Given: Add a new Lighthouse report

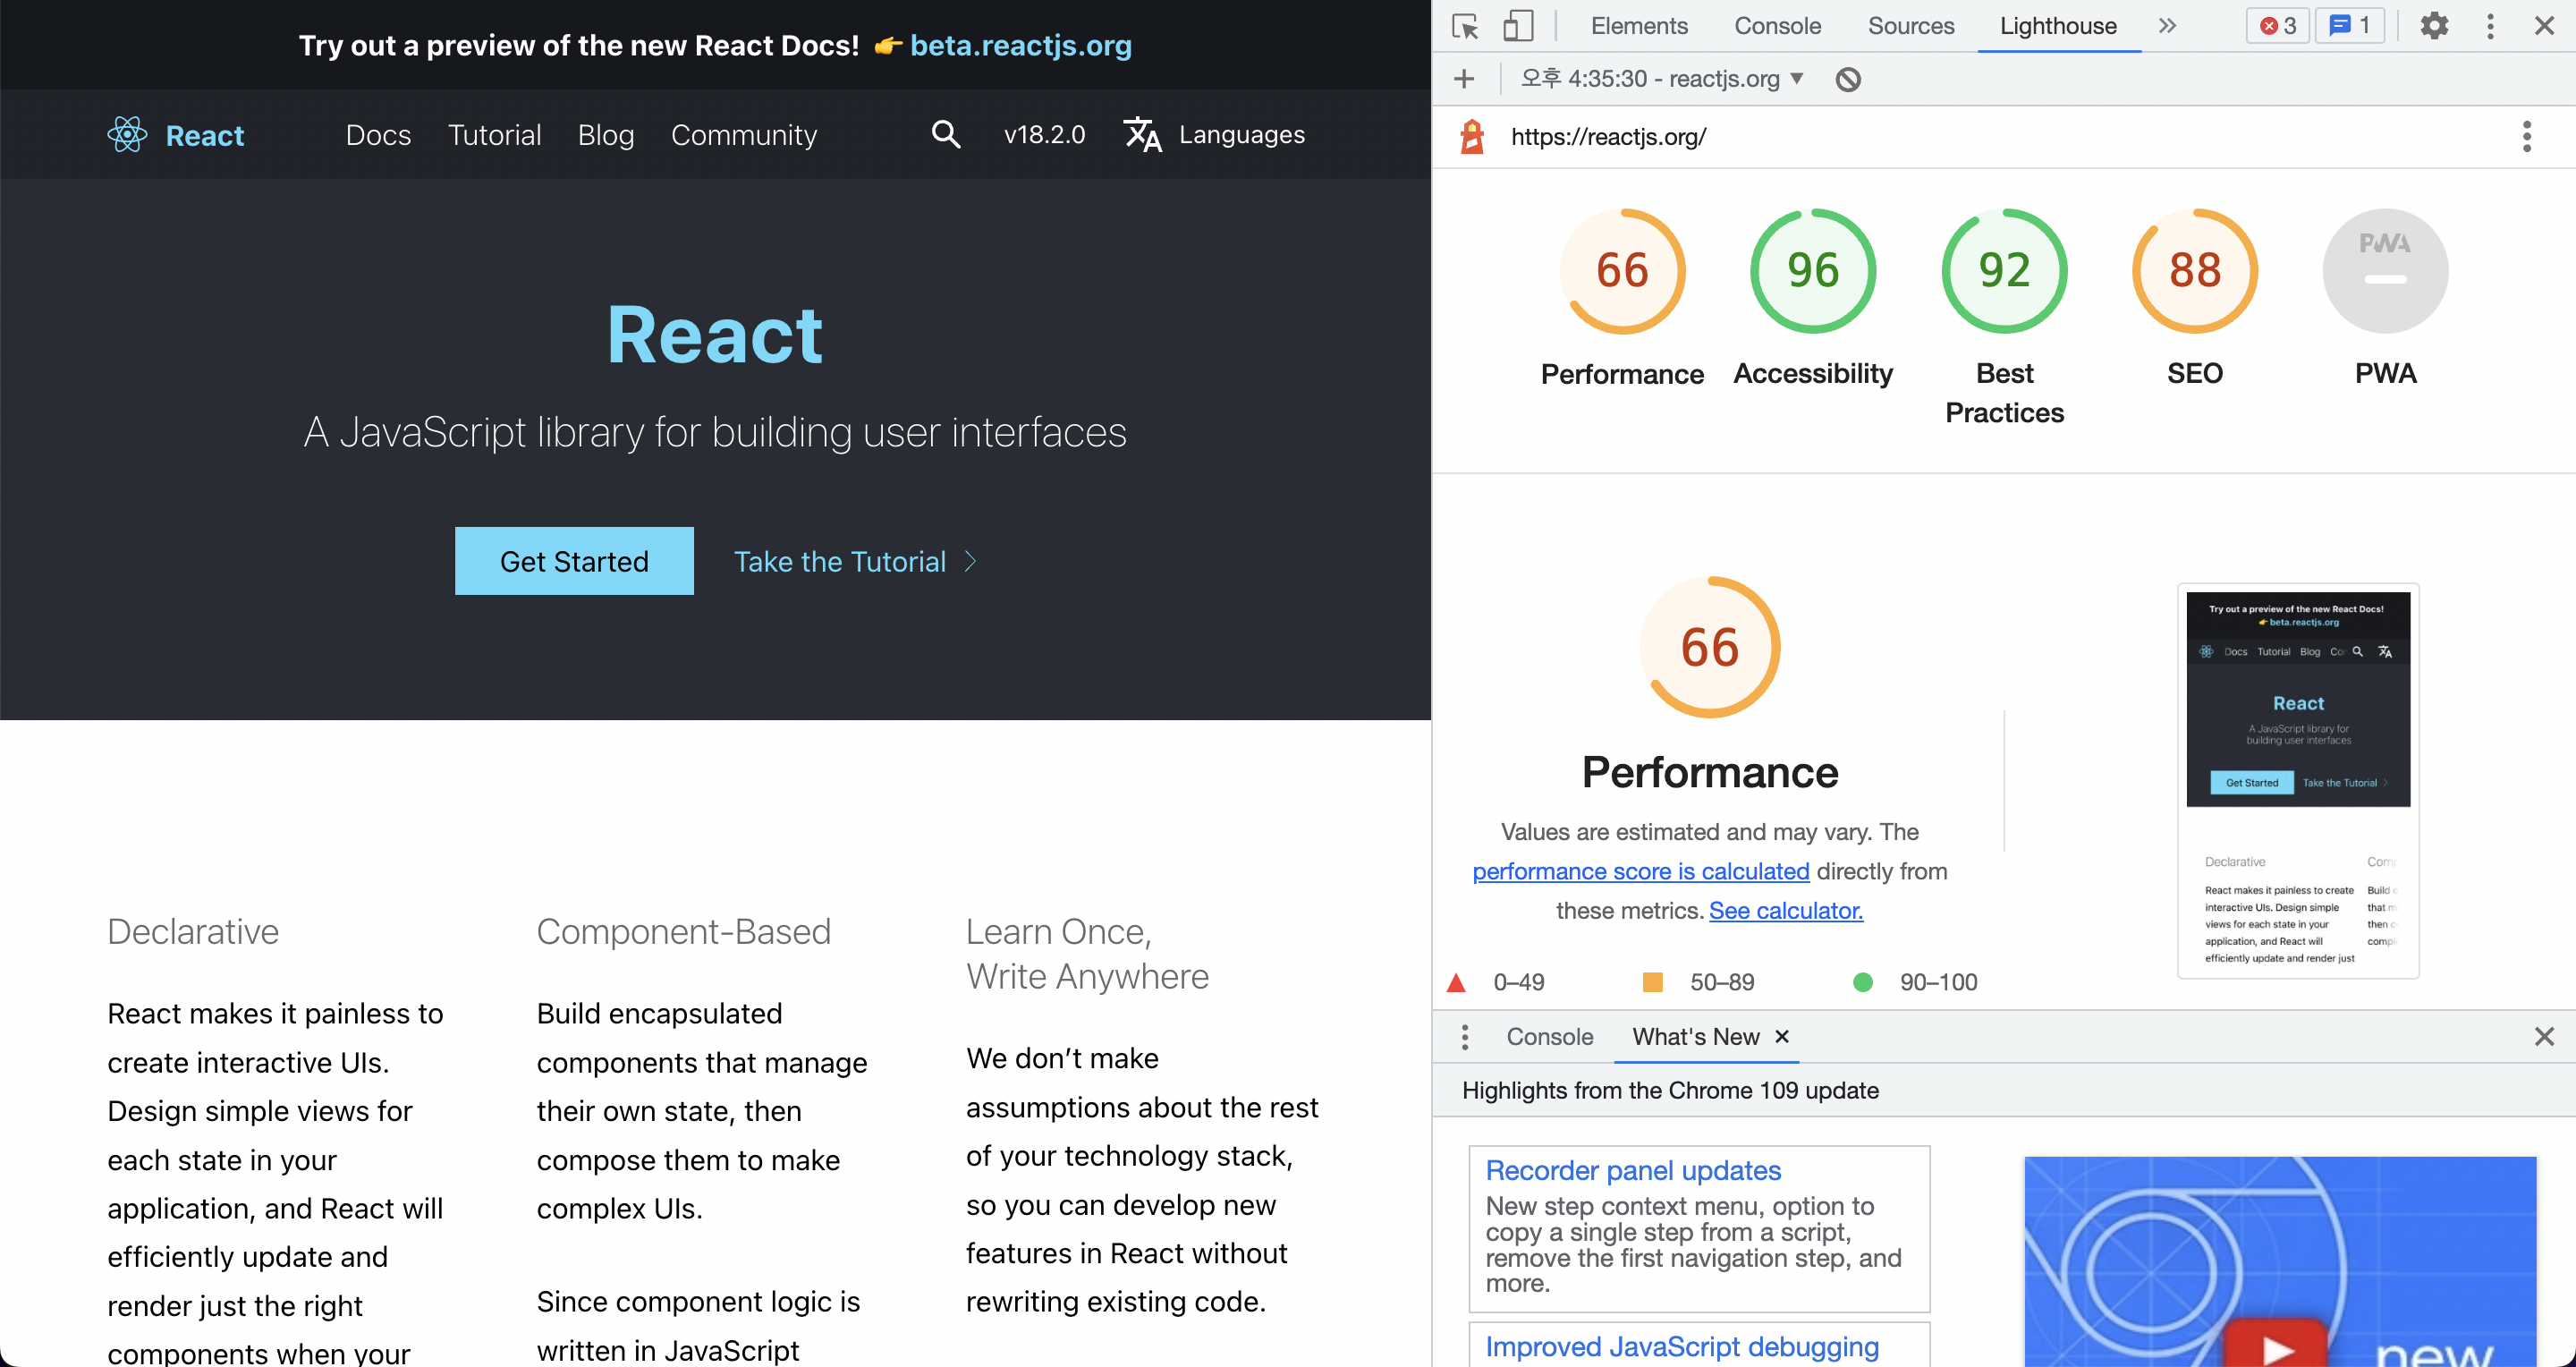Looking at the screenshot, I should pos(1464,79).
